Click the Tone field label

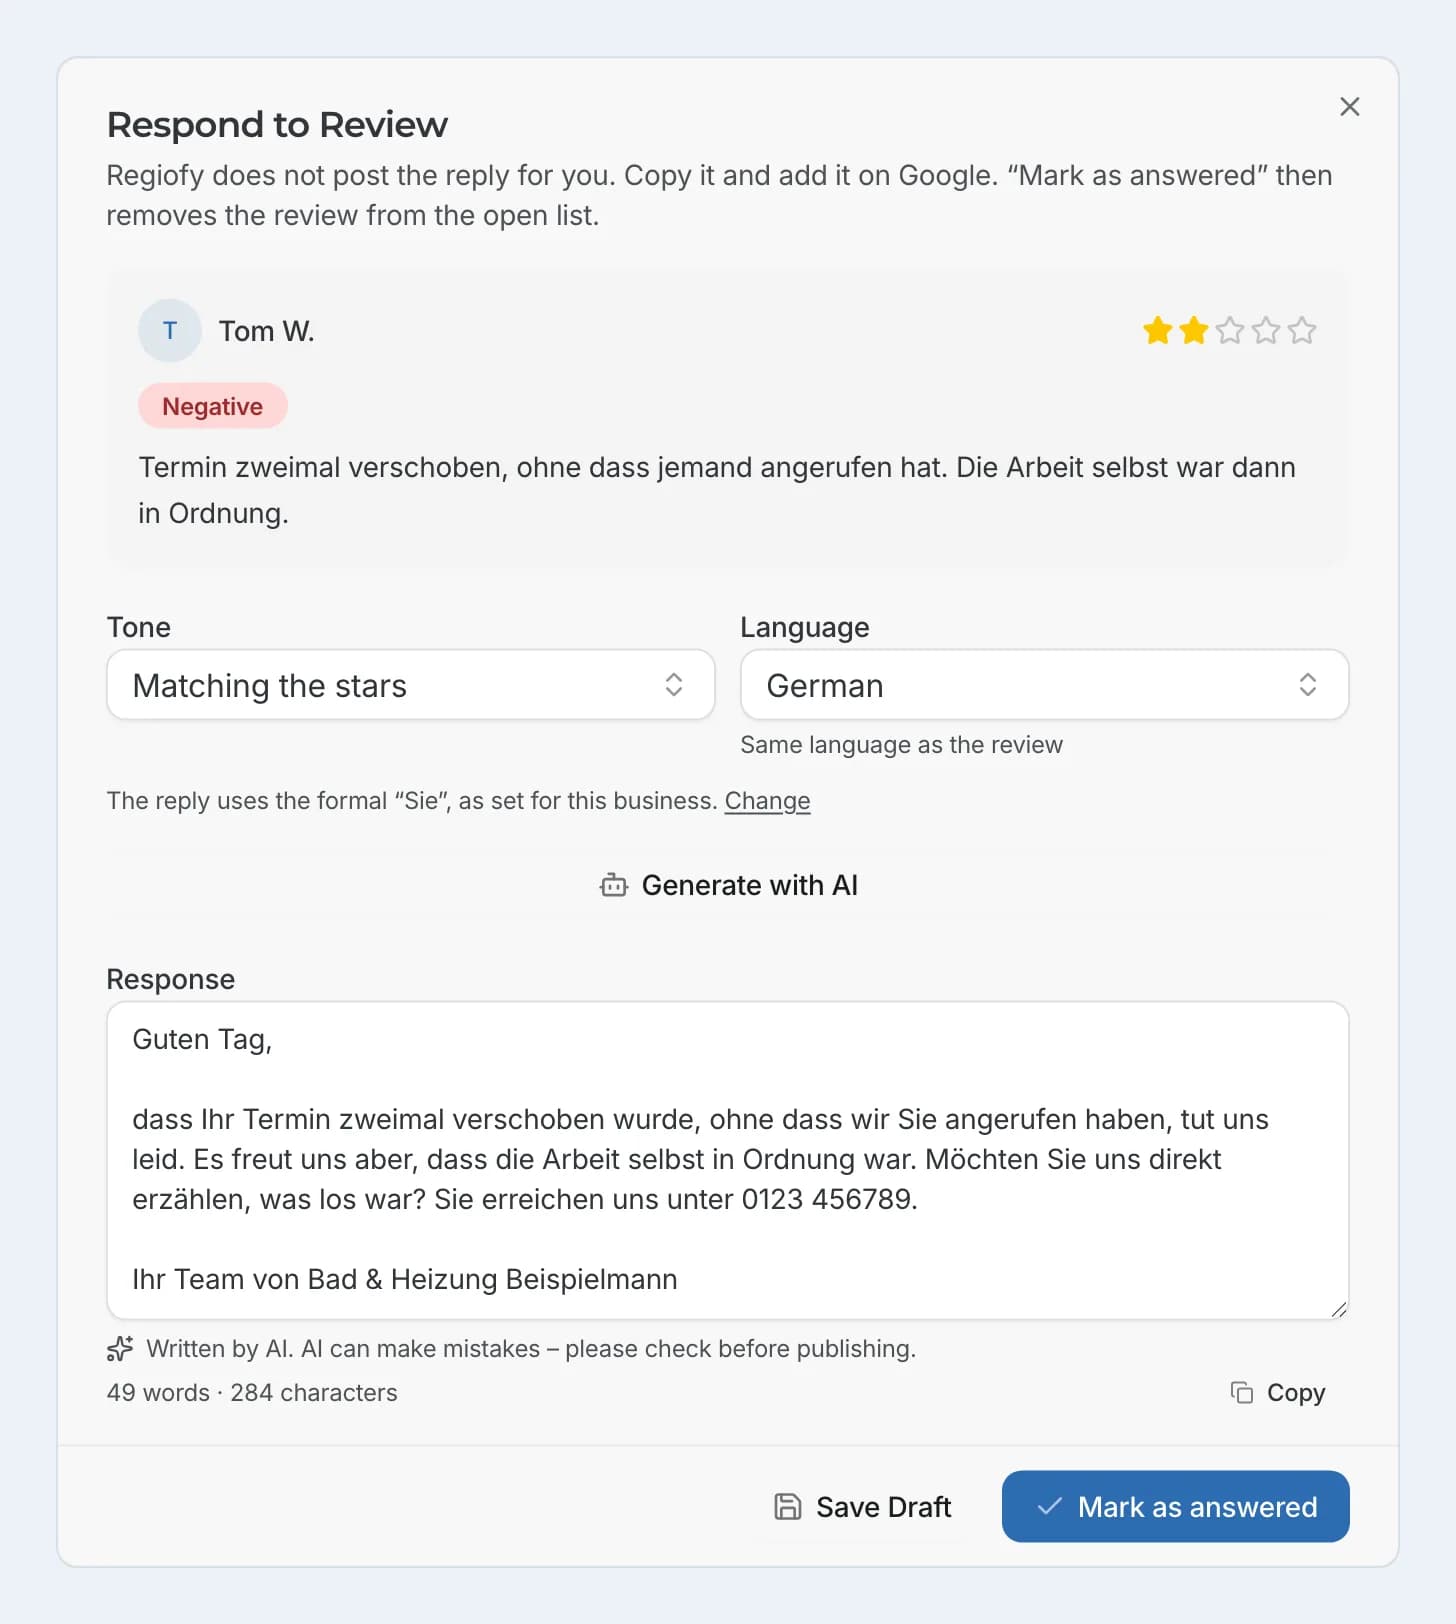tap(139, 627)
